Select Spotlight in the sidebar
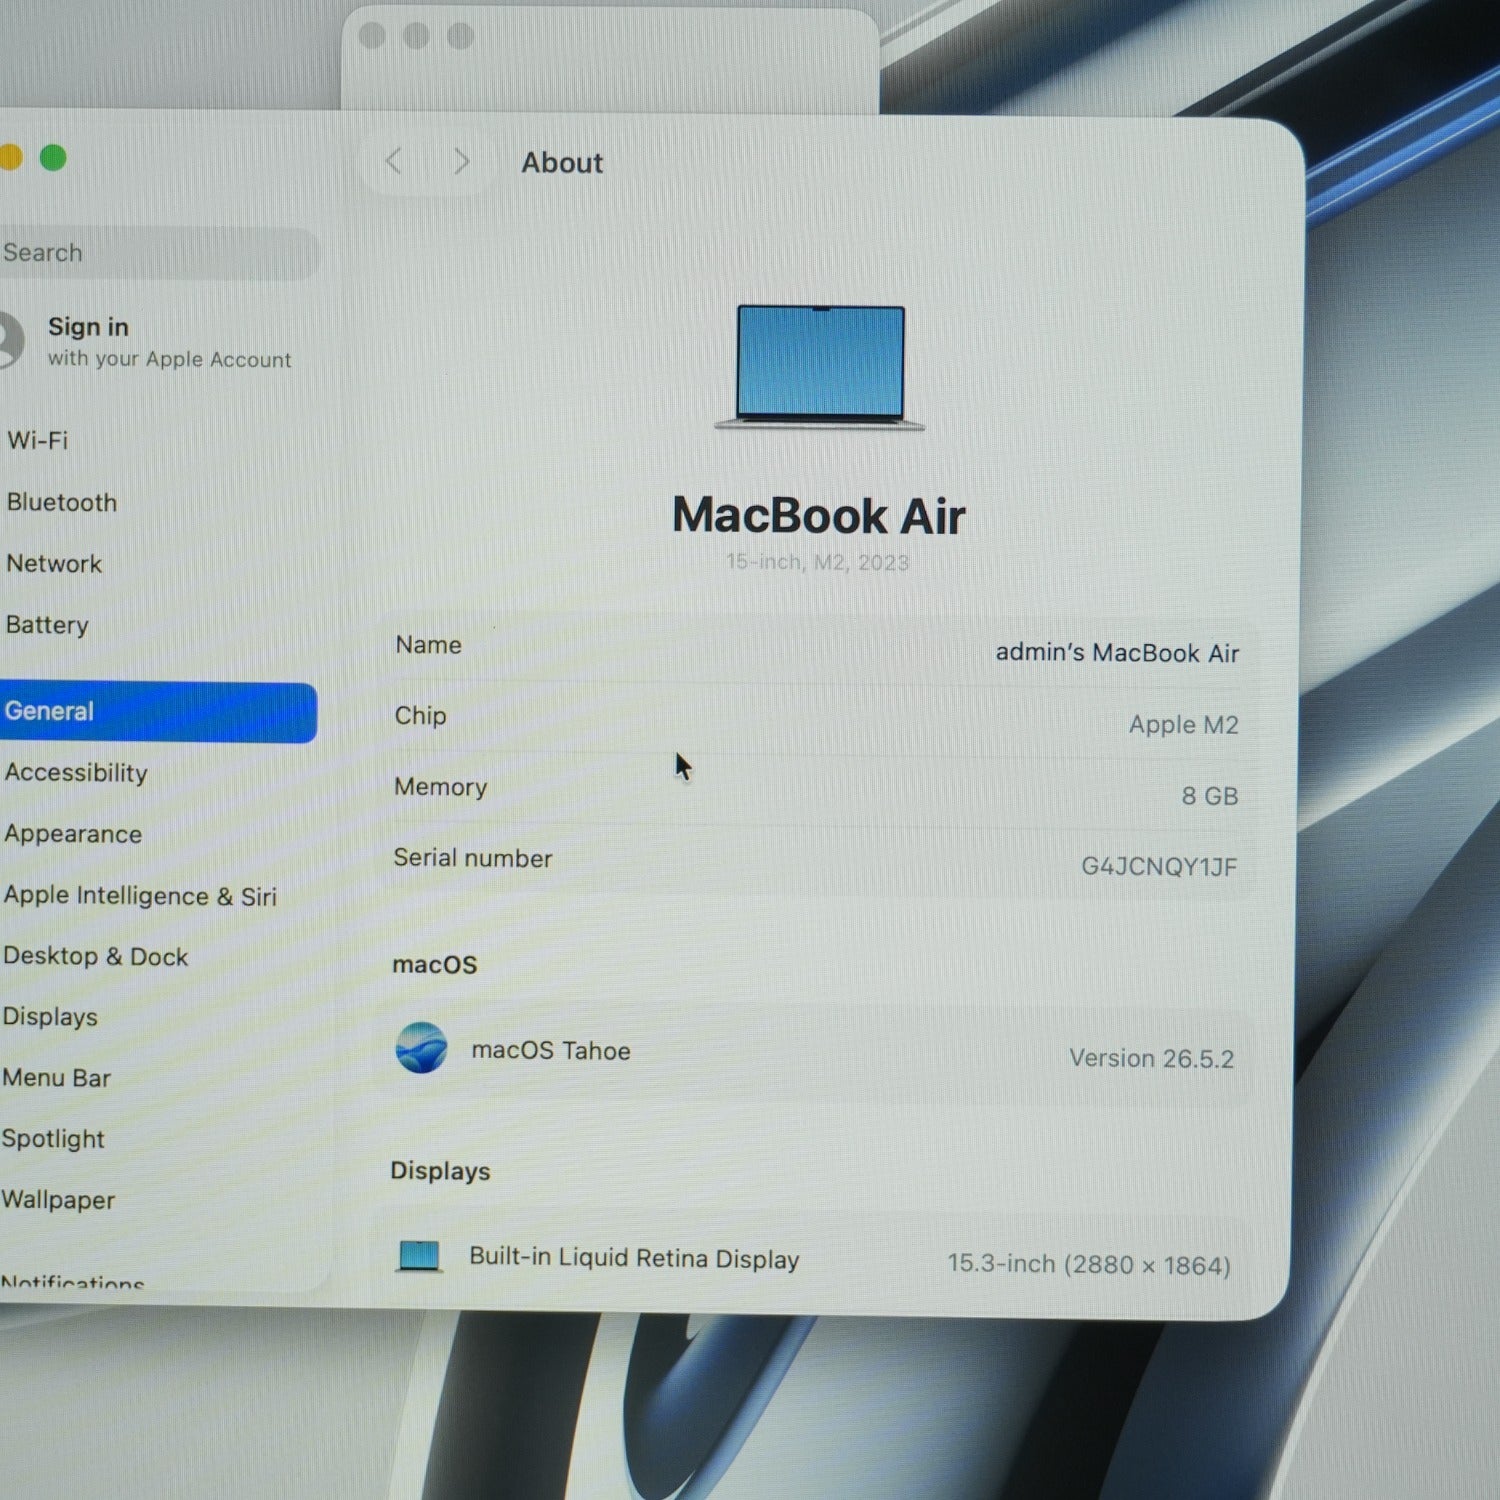 pos(53,1139)
